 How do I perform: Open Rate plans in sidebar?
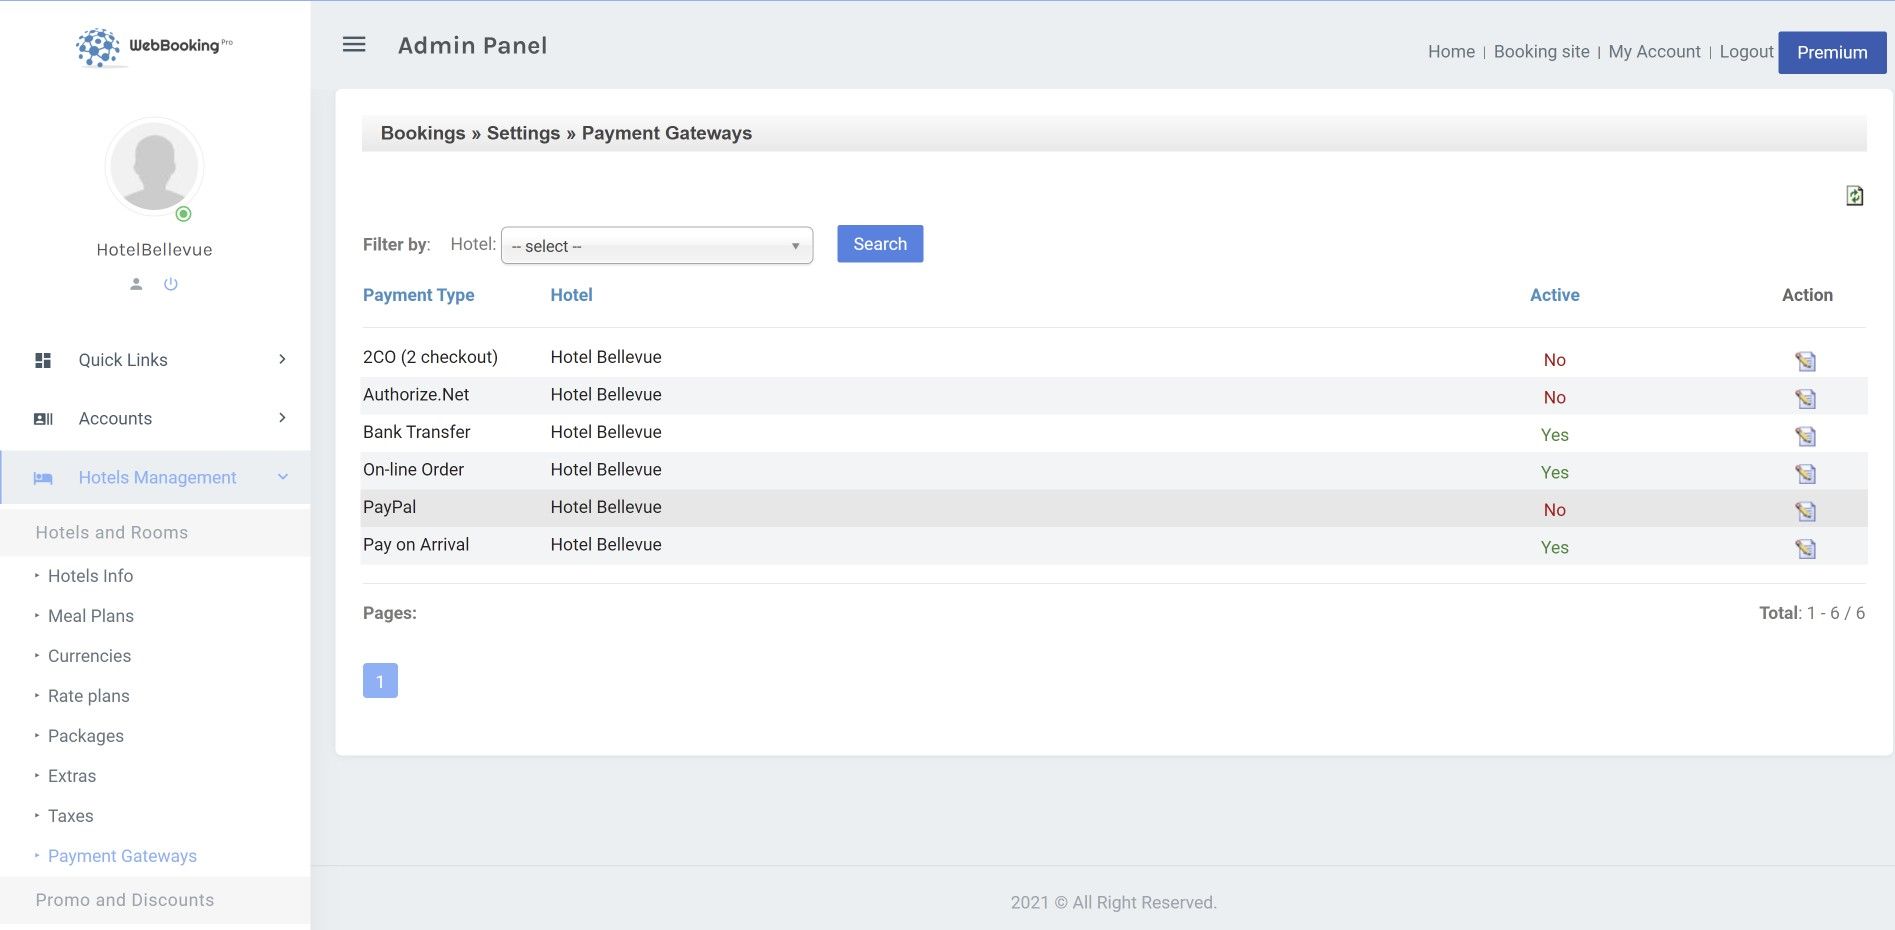coord(89,696)
